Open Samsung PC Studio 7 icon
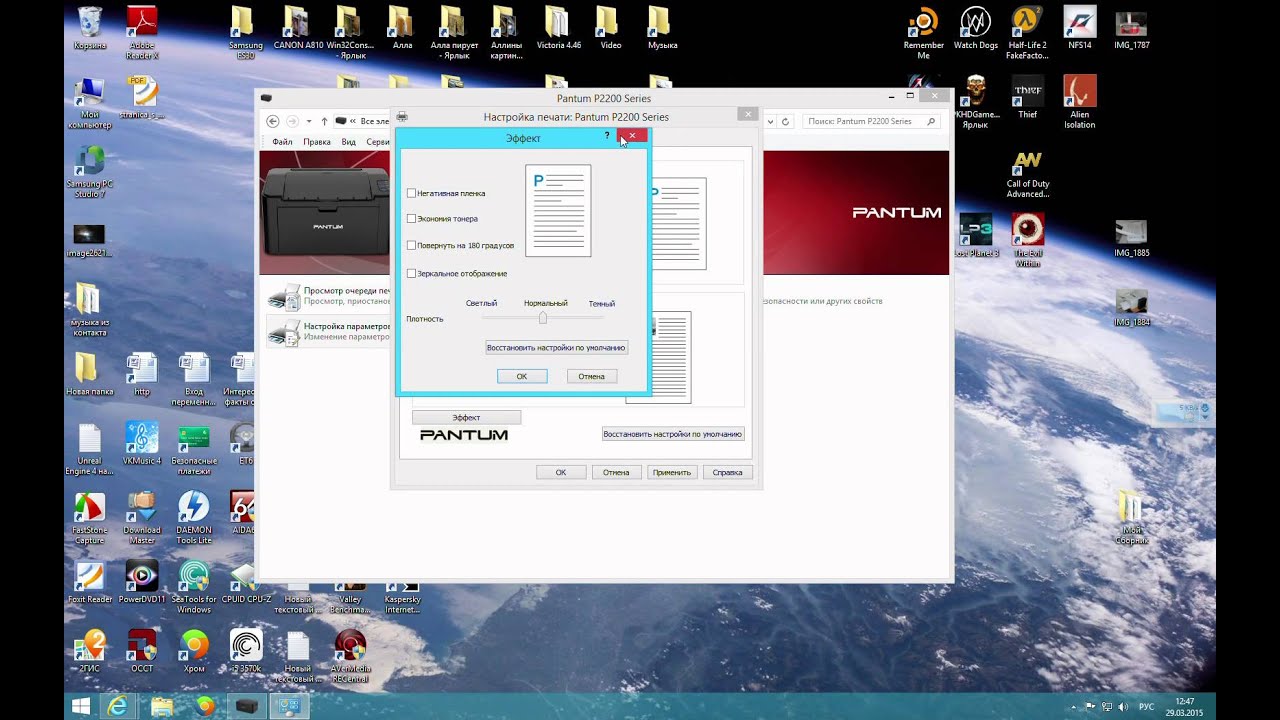Screen dimensions: 1280x720 (x=89, y=171)
